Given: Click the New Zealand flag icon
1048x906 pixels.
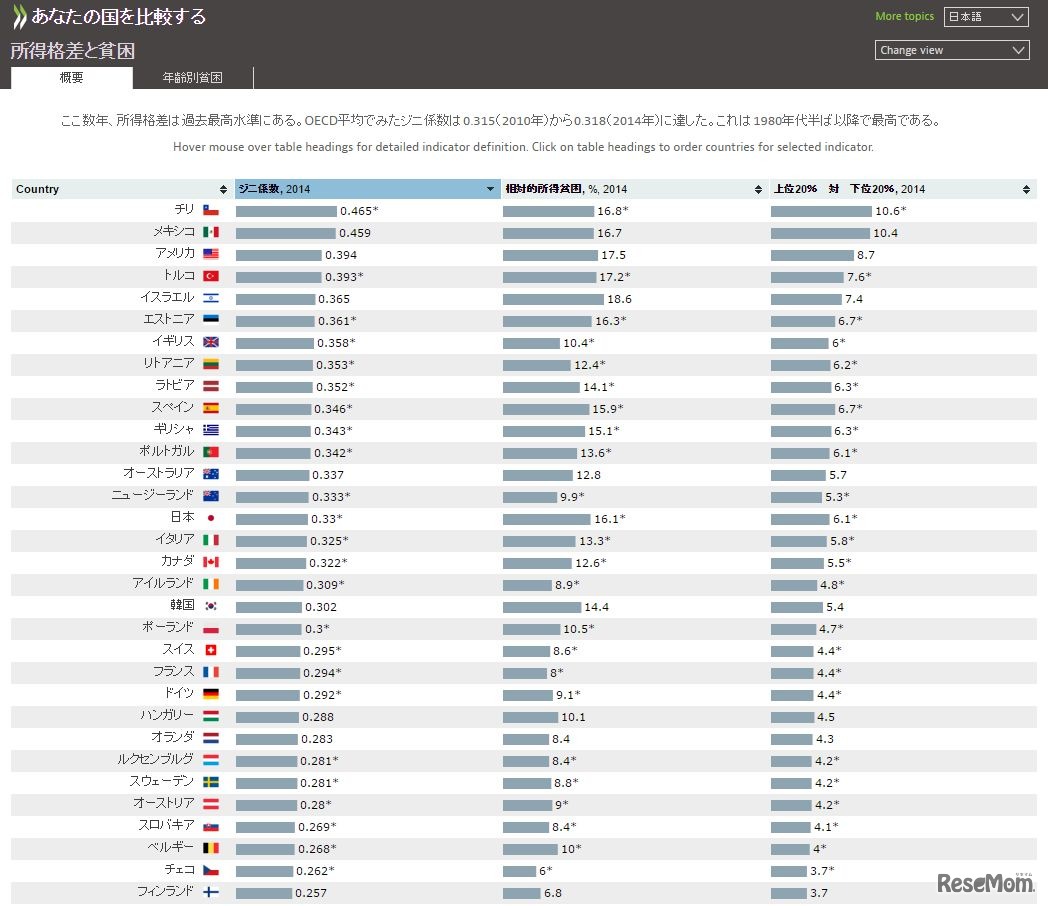Looking at the screenshot, I should 211,496.
